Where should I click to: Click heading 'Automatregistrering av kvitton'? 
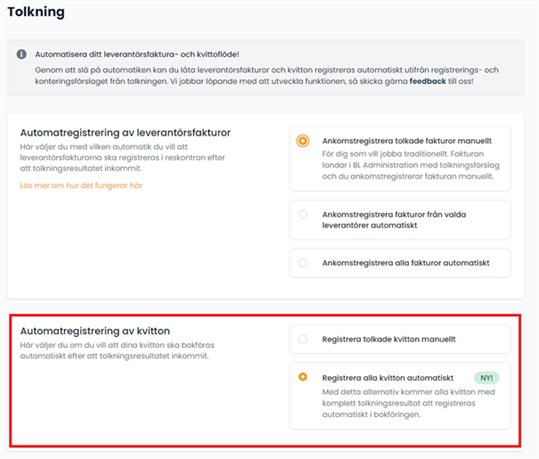pyautogui.click(x=95, y=331)
